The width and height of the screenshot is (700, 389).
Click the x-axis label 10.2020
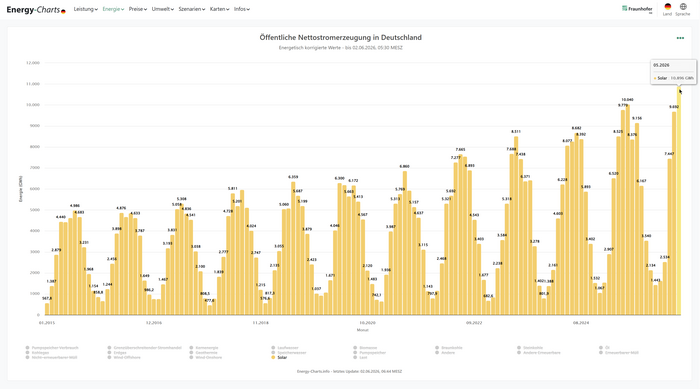pyautogui.click(x=367, y=322)
